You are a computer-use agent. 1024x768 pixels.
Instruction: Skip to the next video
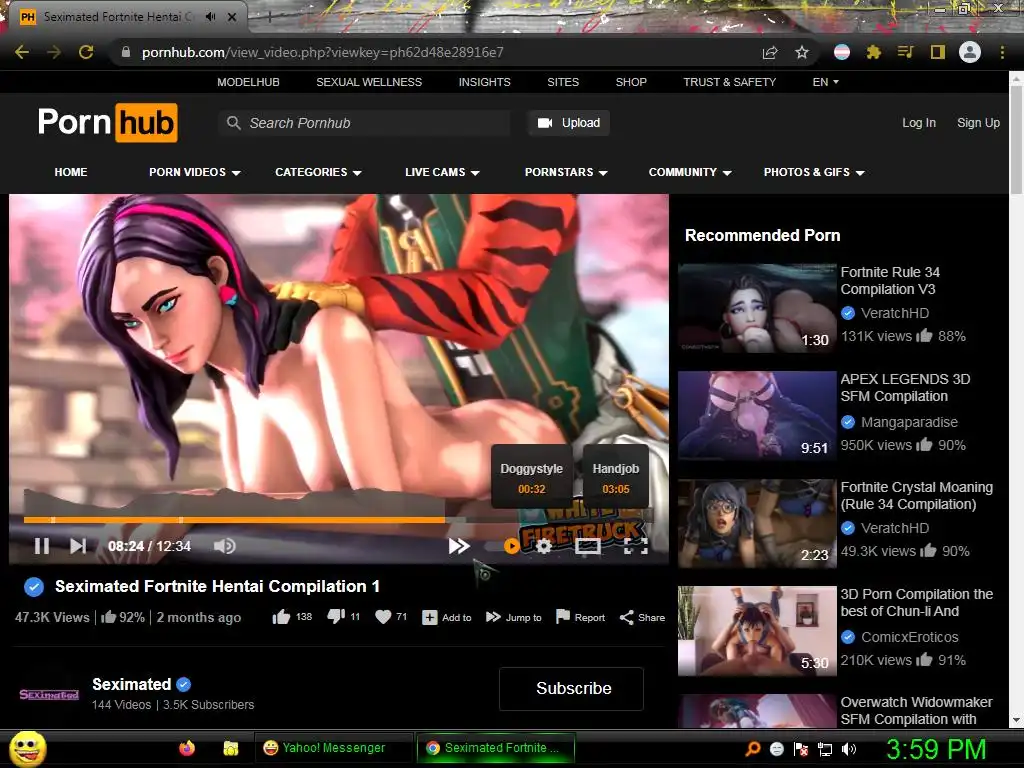click(x=78, y=546)
